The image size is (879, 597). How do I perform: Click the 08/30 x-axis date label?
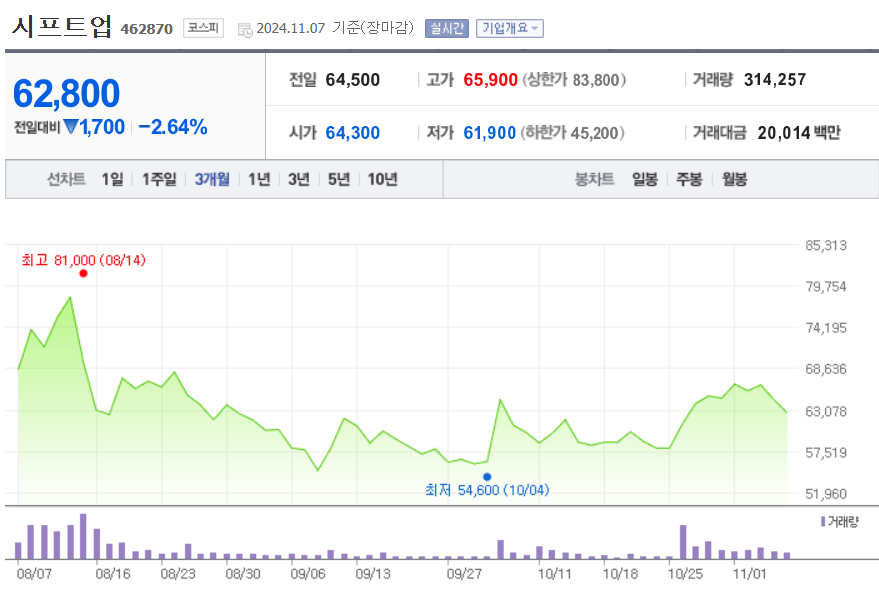(x=243, y=574)
